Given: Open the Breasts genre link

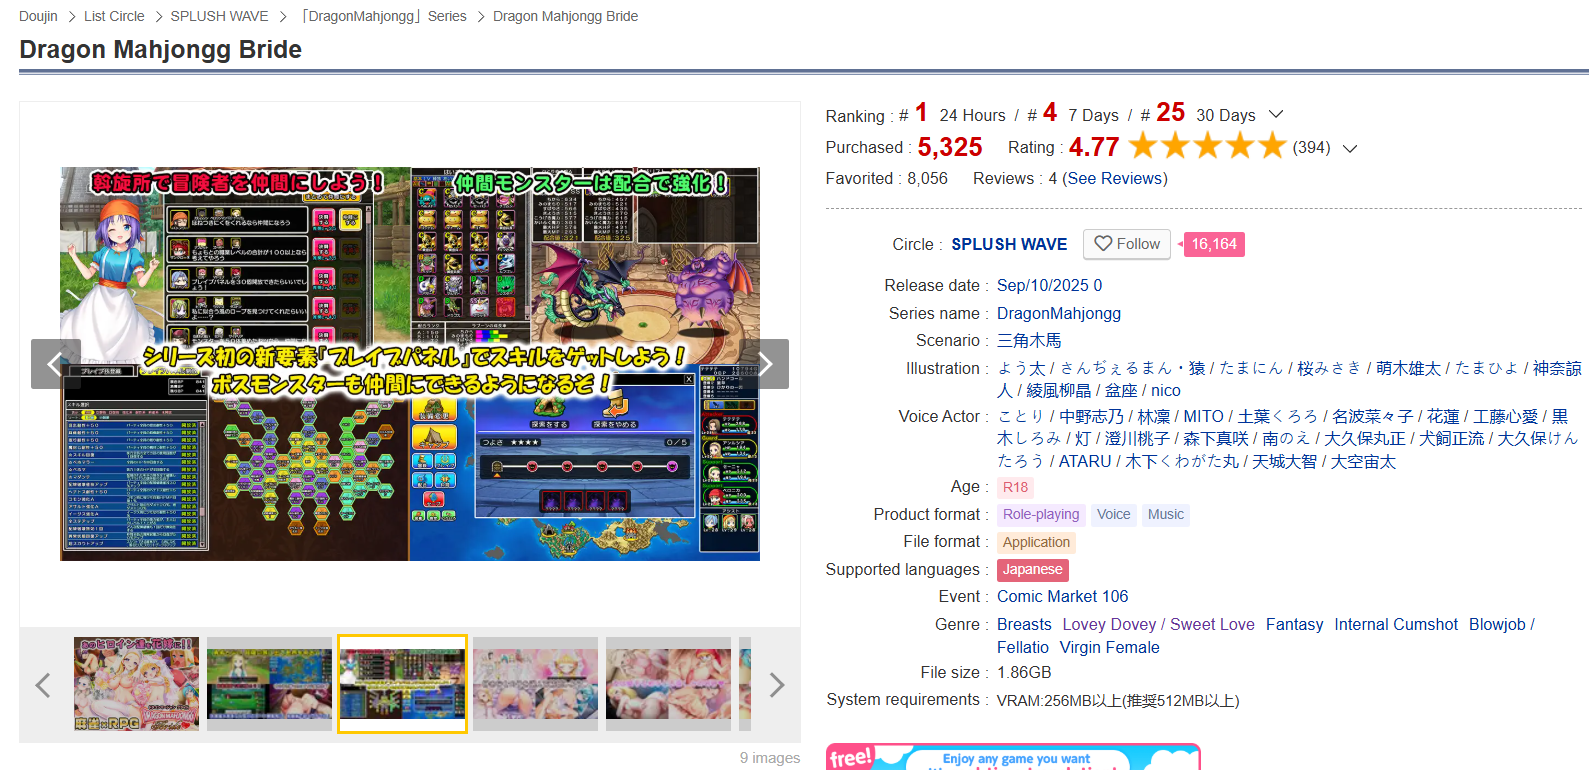Looking at the screenshot, I should [1024, 624].
